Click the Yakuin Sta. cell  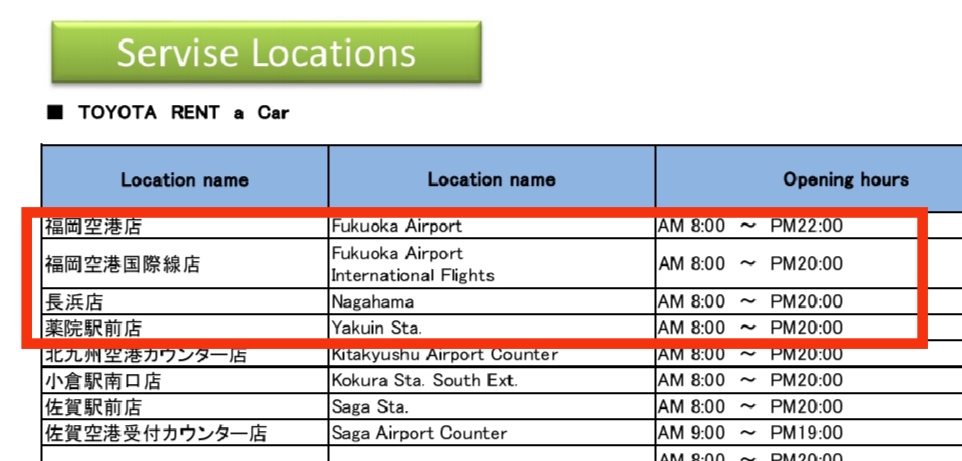coord(376,328)
